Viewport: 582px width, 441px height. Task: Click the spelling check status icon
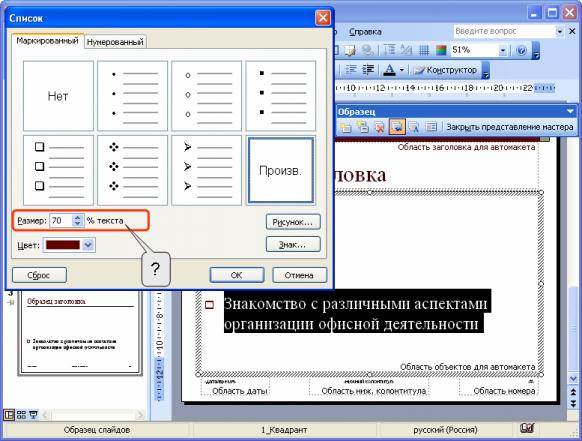click(x=527, y=428)
